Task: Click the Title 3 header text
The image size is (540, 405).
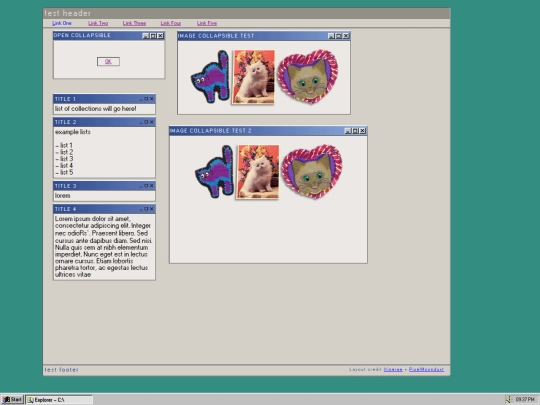Action: pos(65,186)
